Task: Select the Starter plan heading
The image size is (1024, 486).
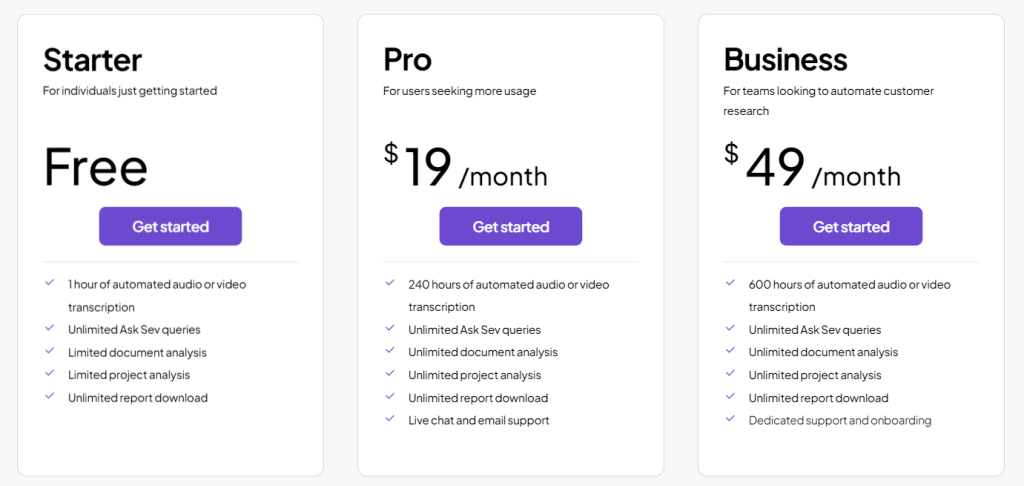Action: (93, 60)
